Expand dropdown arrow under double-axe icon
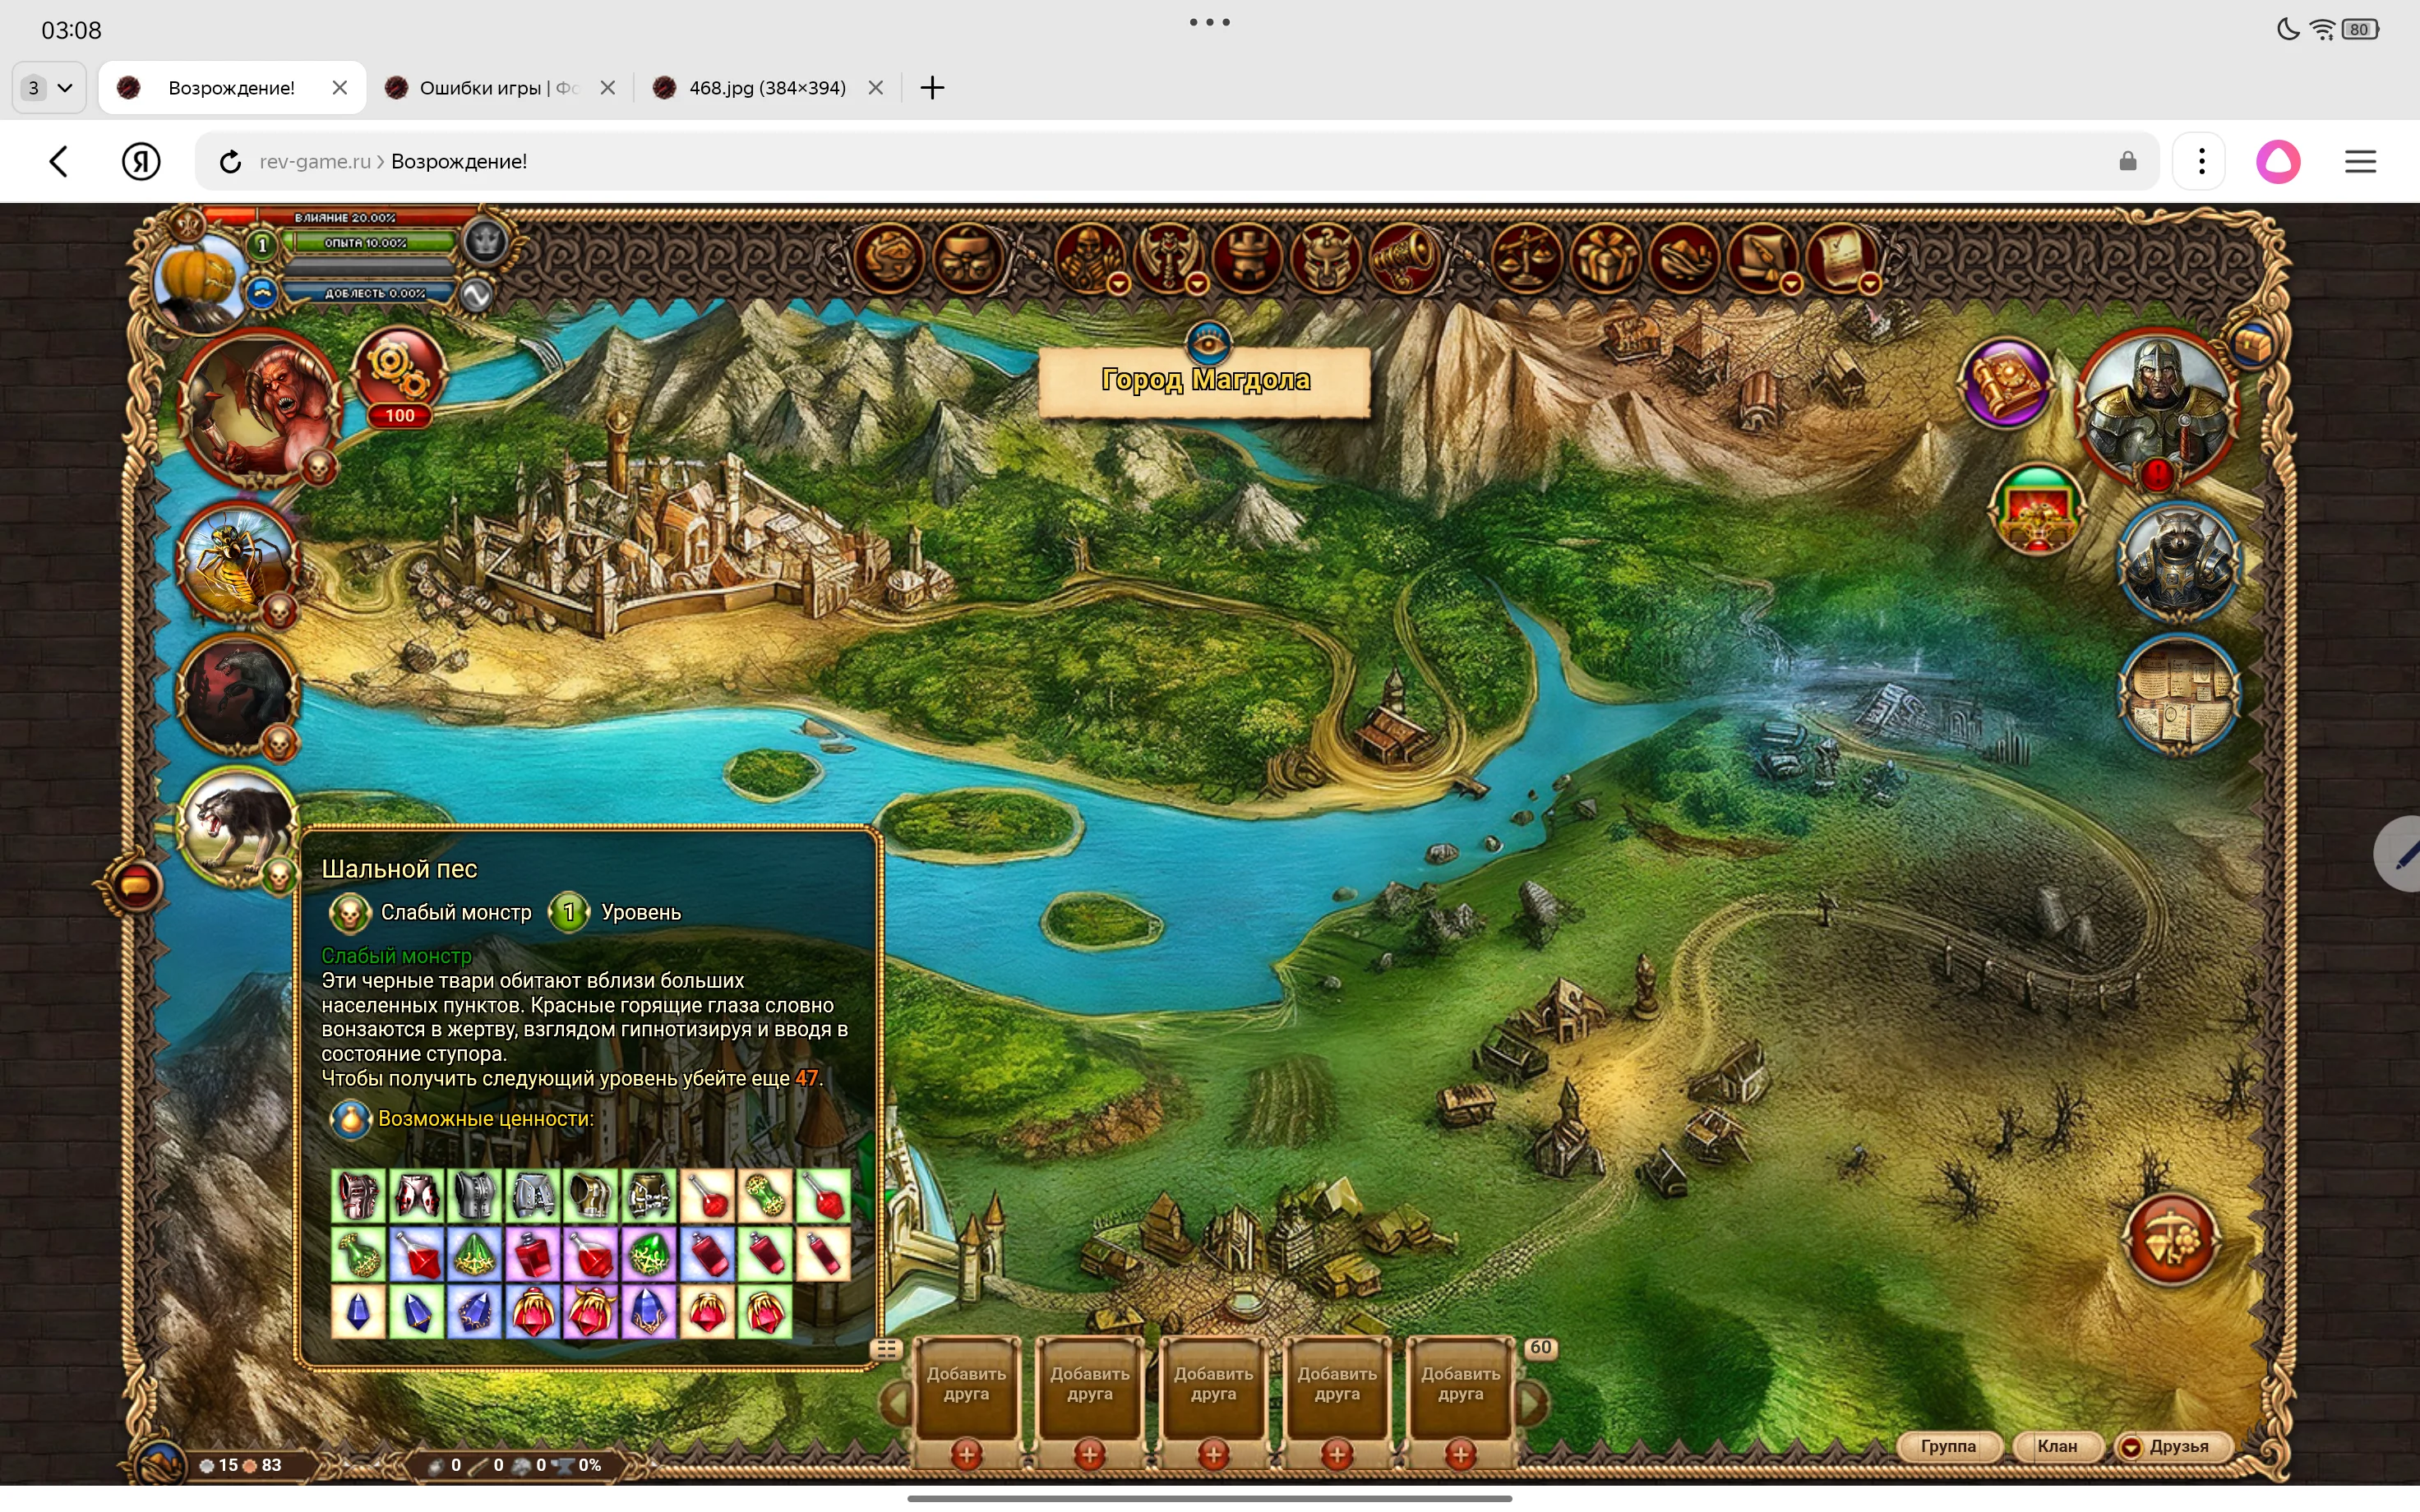This screenshot has width=2420, height=1512. [x=1197, y=285]
